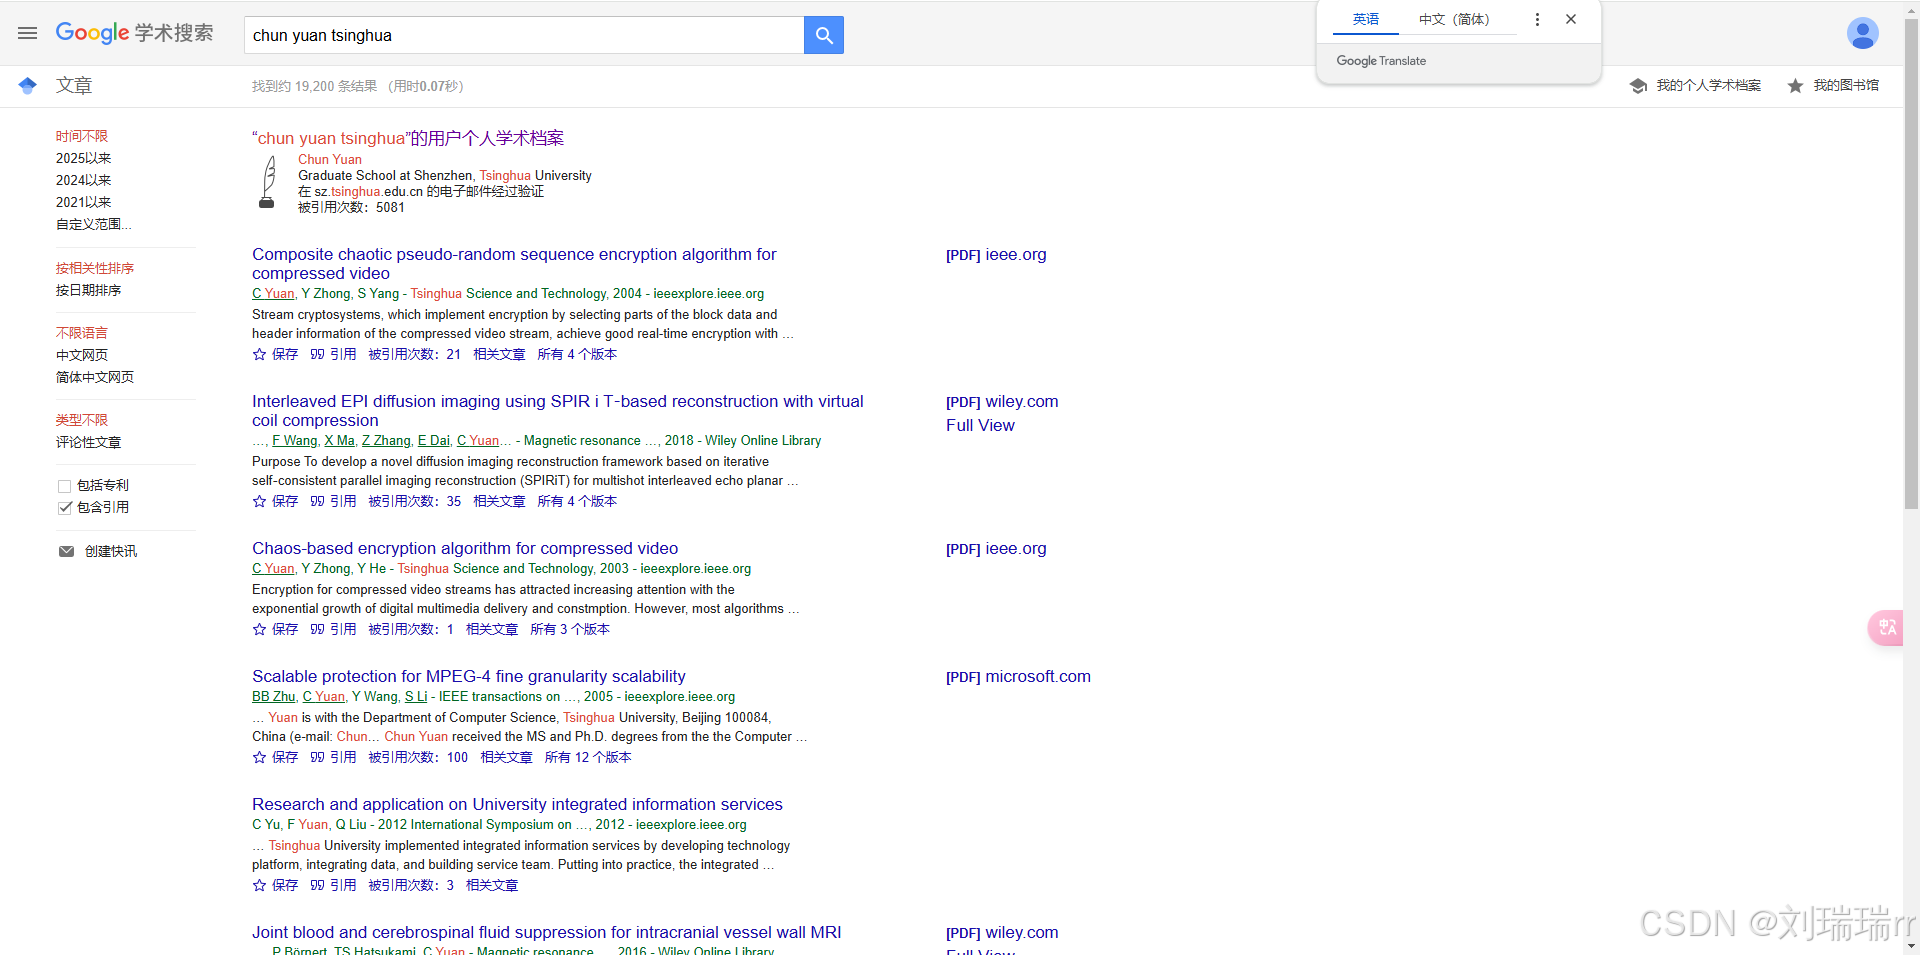The height and width of the screenshot is (955, 1920).
Task: Open Composite chaotic pseudo-random sequence article title
Action: [x=514, y=264]
